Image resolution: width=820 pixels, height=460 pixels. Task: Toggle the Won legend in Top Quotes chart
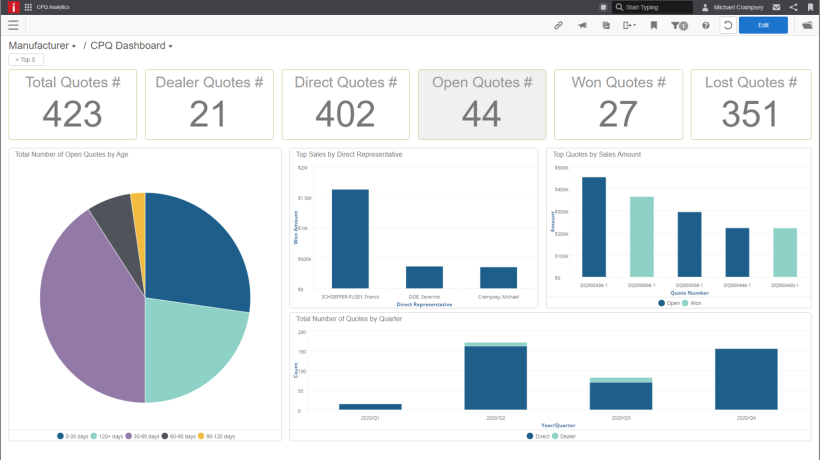(691, 303)
